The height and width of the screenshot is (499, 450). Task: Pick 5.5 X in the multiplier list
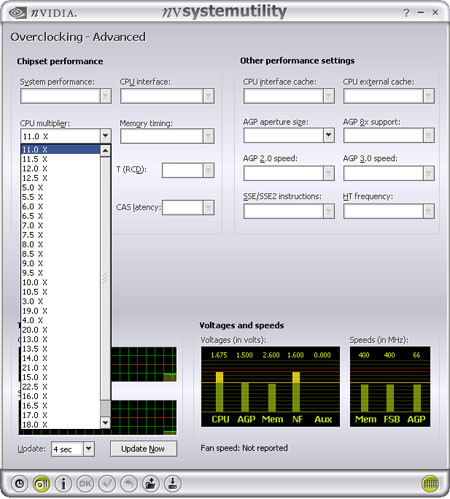[x=60, y=197]
